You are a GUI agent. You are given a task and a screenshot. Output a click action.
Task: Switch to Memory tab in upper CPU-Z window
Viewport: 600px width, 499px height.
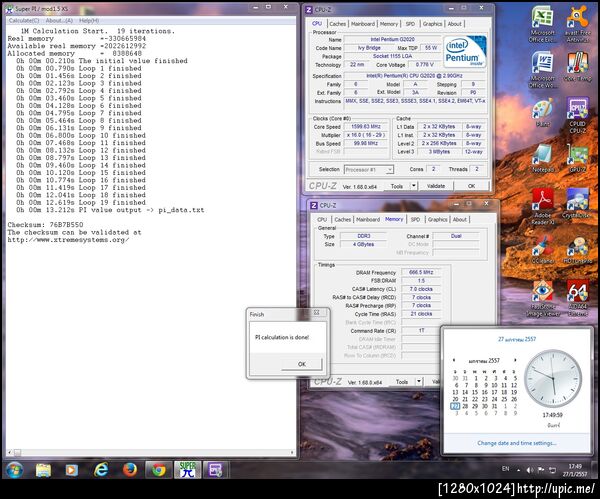pos(389,24)
